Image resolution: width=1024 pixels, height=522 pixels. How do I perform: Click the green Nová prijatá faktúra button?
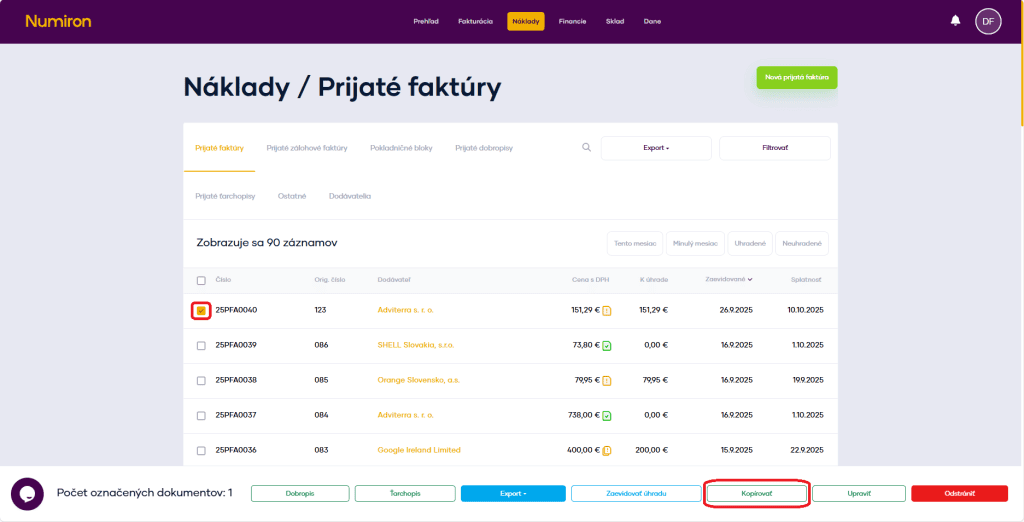[x=796, y=78]
